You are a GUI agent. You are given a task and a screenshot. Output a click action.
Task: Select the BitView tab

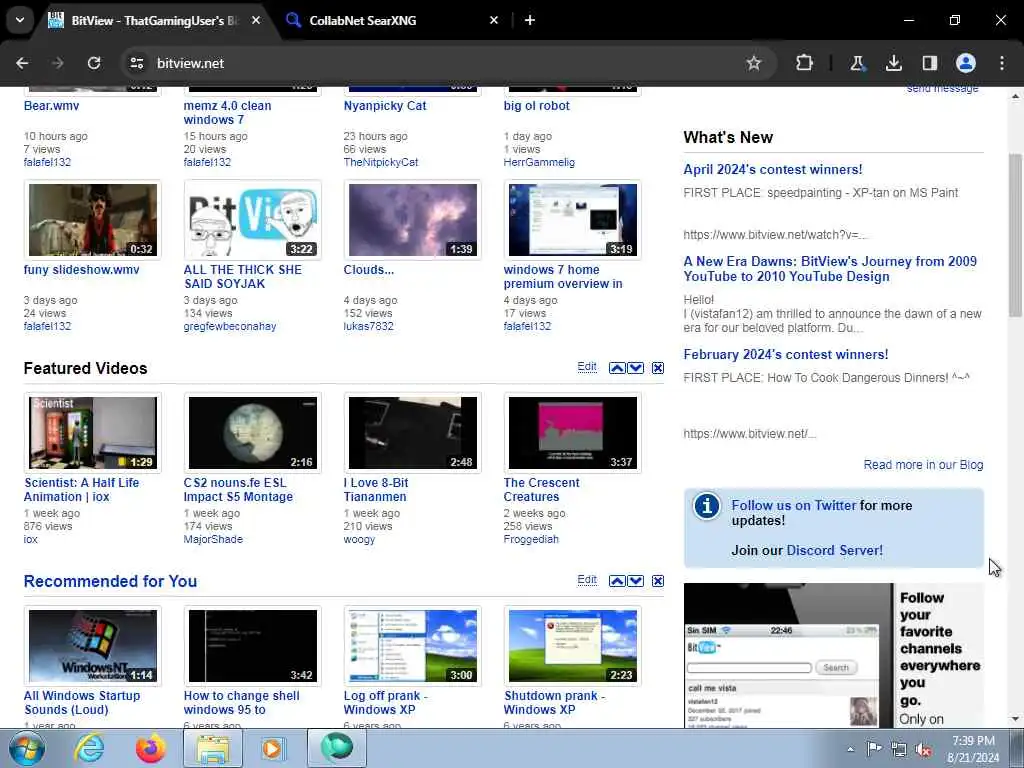click(154, 21)
